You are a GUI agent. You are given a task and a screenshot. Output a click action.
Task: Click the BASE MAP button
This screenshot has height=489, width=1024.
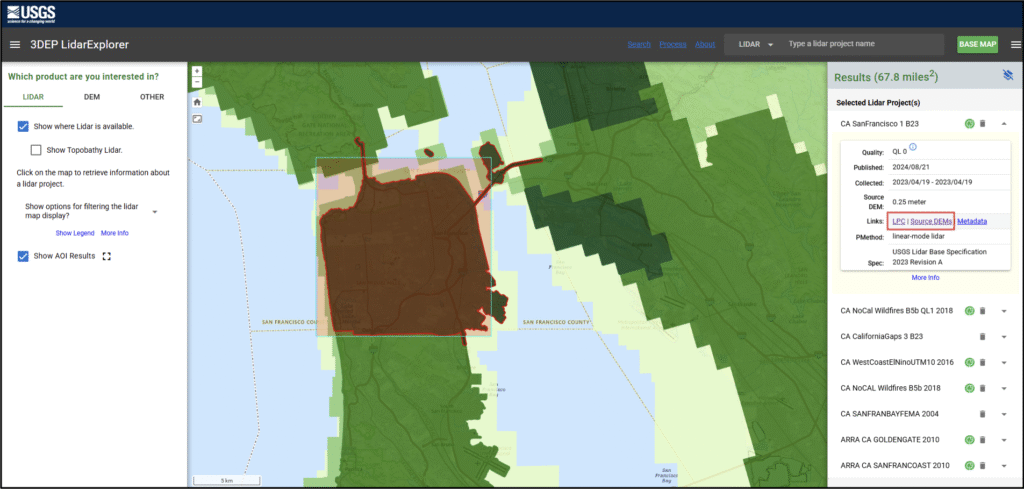[978, 44]
